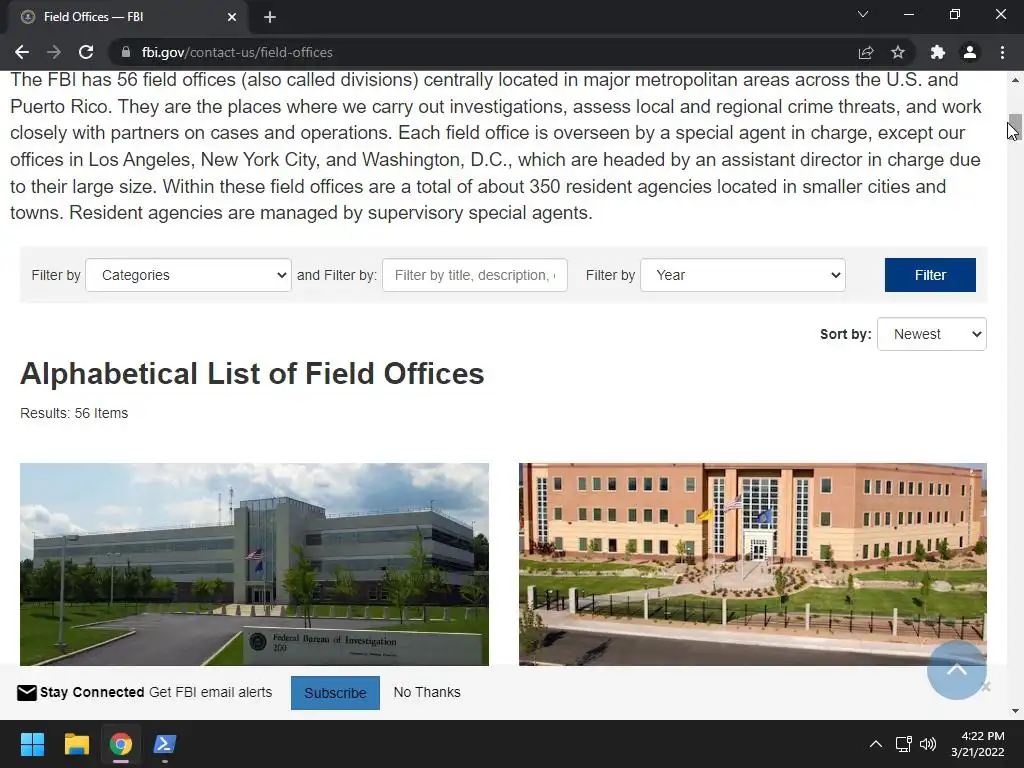Click the 'Sort by:' label
Screen dimensions: 1024x768
846,334
